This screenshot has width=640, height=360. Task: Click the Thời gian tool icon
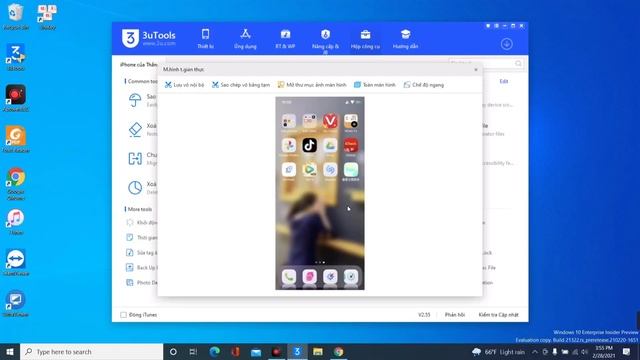coord(130,238)
